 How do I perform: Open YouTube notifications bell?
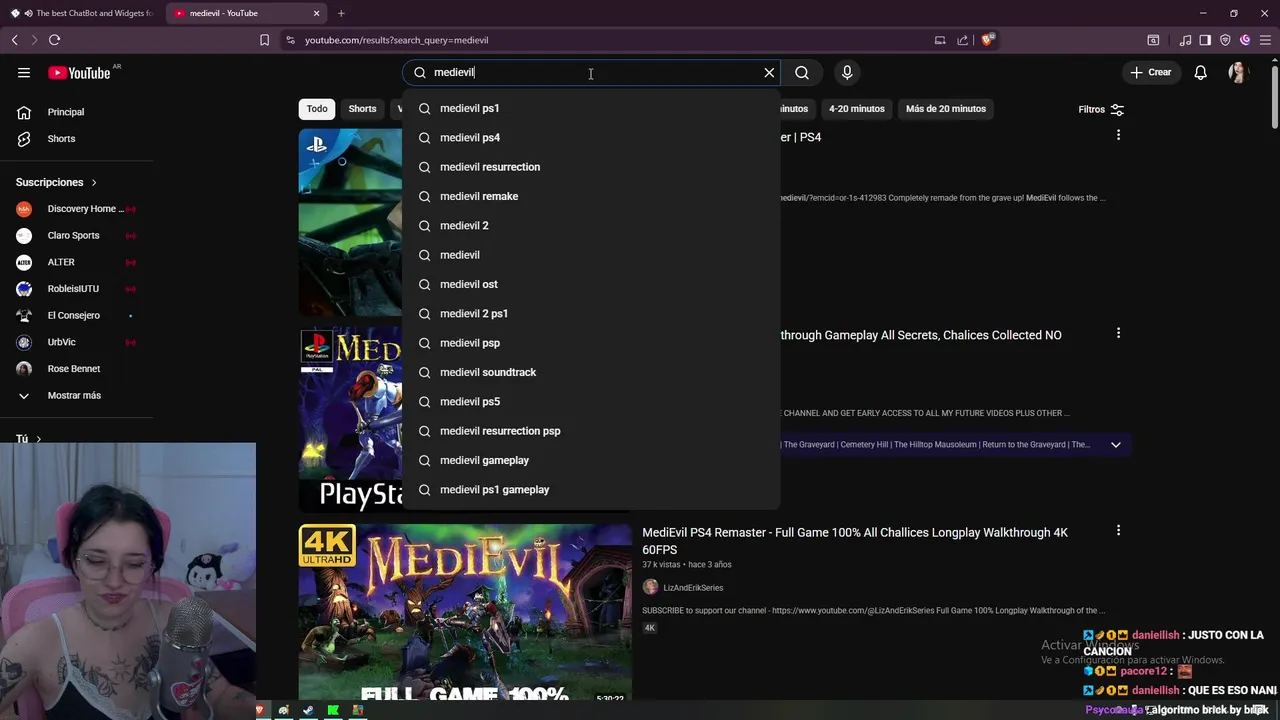(x=1200, y=72)
